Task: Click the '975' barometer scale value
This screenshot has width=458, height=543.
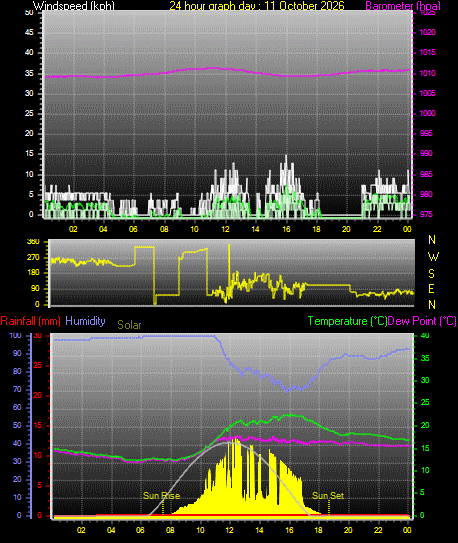Action: [x=426, y=214]
